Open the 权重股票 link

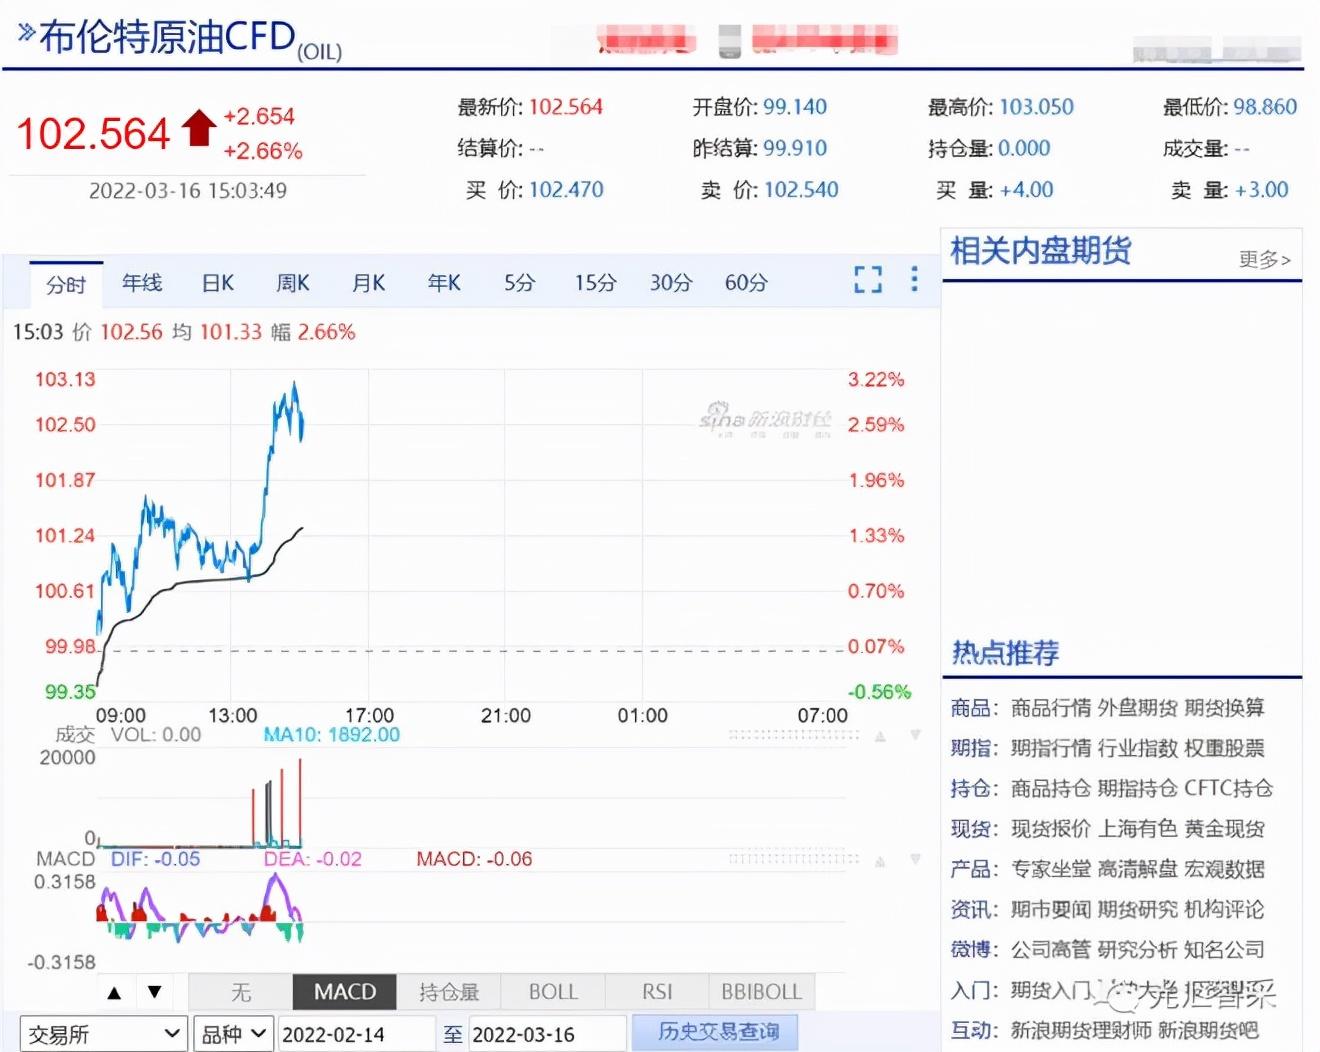tap(1225, 748)
